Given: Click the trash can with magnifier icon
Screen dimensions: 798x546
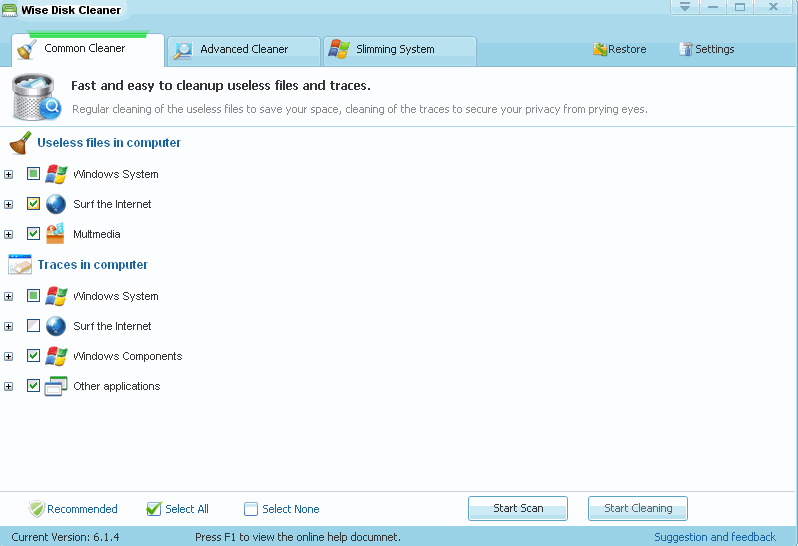Looking at the screenshot, I should [36, 97].
